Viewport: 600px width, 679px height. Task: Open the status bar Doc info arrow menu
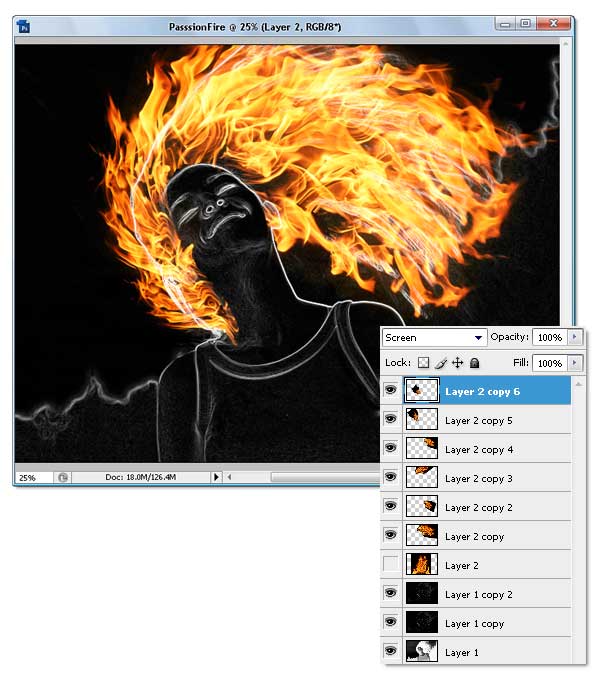pos(216,478)
